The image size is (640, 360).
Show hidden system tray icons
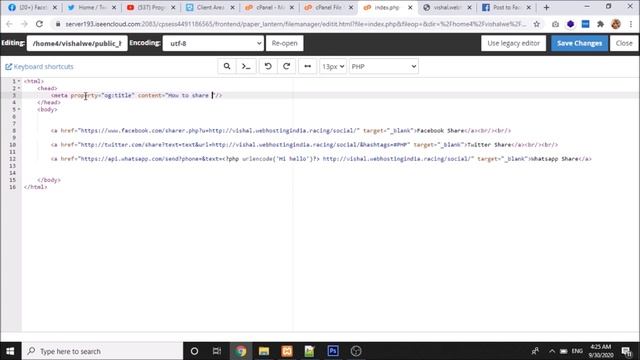click(x=551, y=351)
